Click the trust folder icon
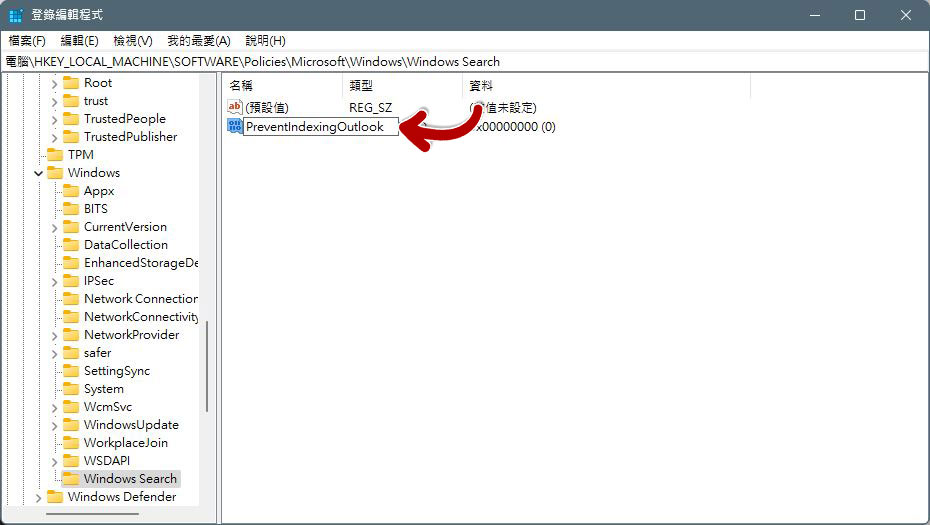The height and width of the screenshot is (525, 930). [x=71, y=101]
